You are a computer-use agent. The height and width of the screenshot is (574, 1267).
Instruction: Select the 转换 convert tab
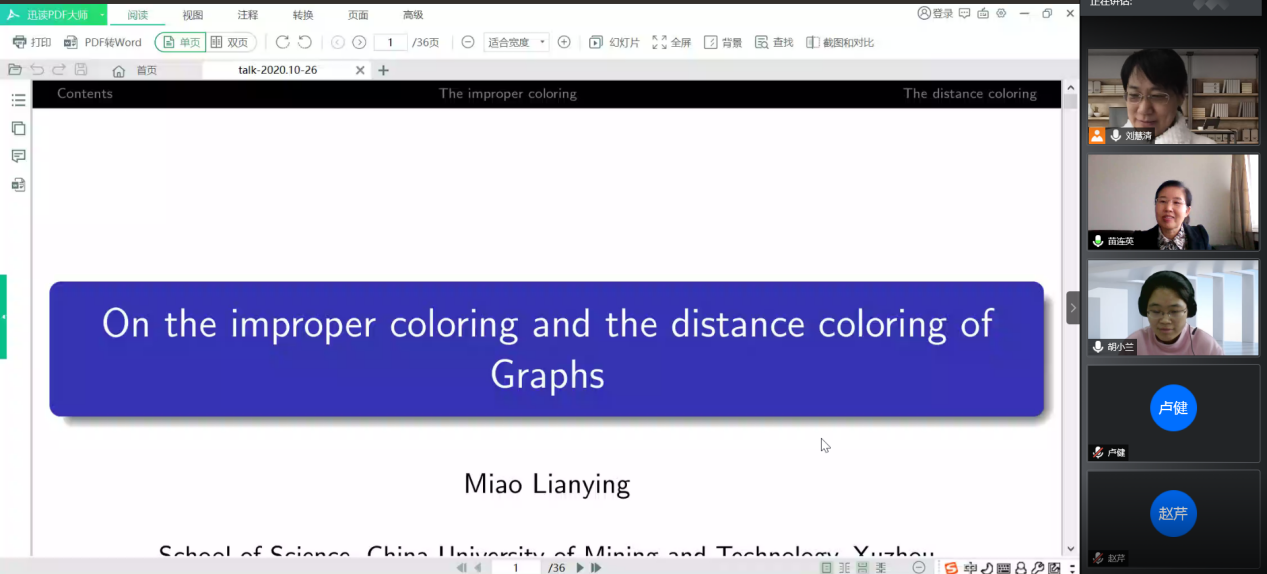[x=302, y=15]
